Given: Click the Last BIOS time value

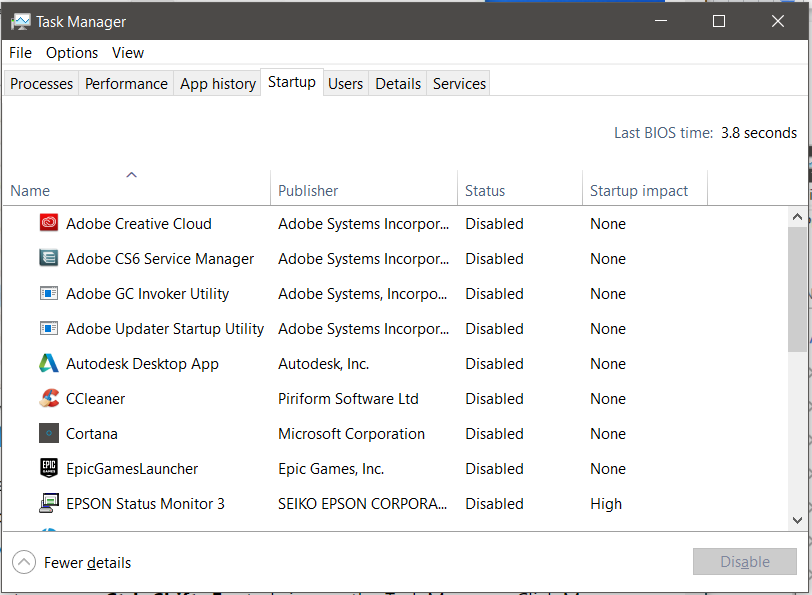Looking at the screenshot, I should click(x=759, y=133).
